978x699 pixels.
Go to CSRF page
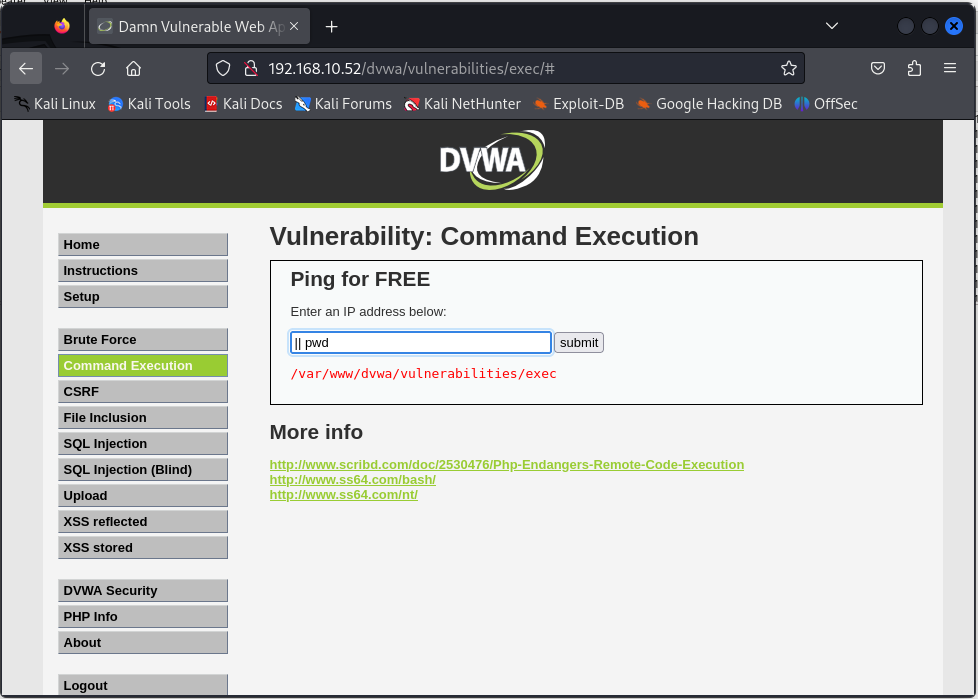(x=143, y=392)
